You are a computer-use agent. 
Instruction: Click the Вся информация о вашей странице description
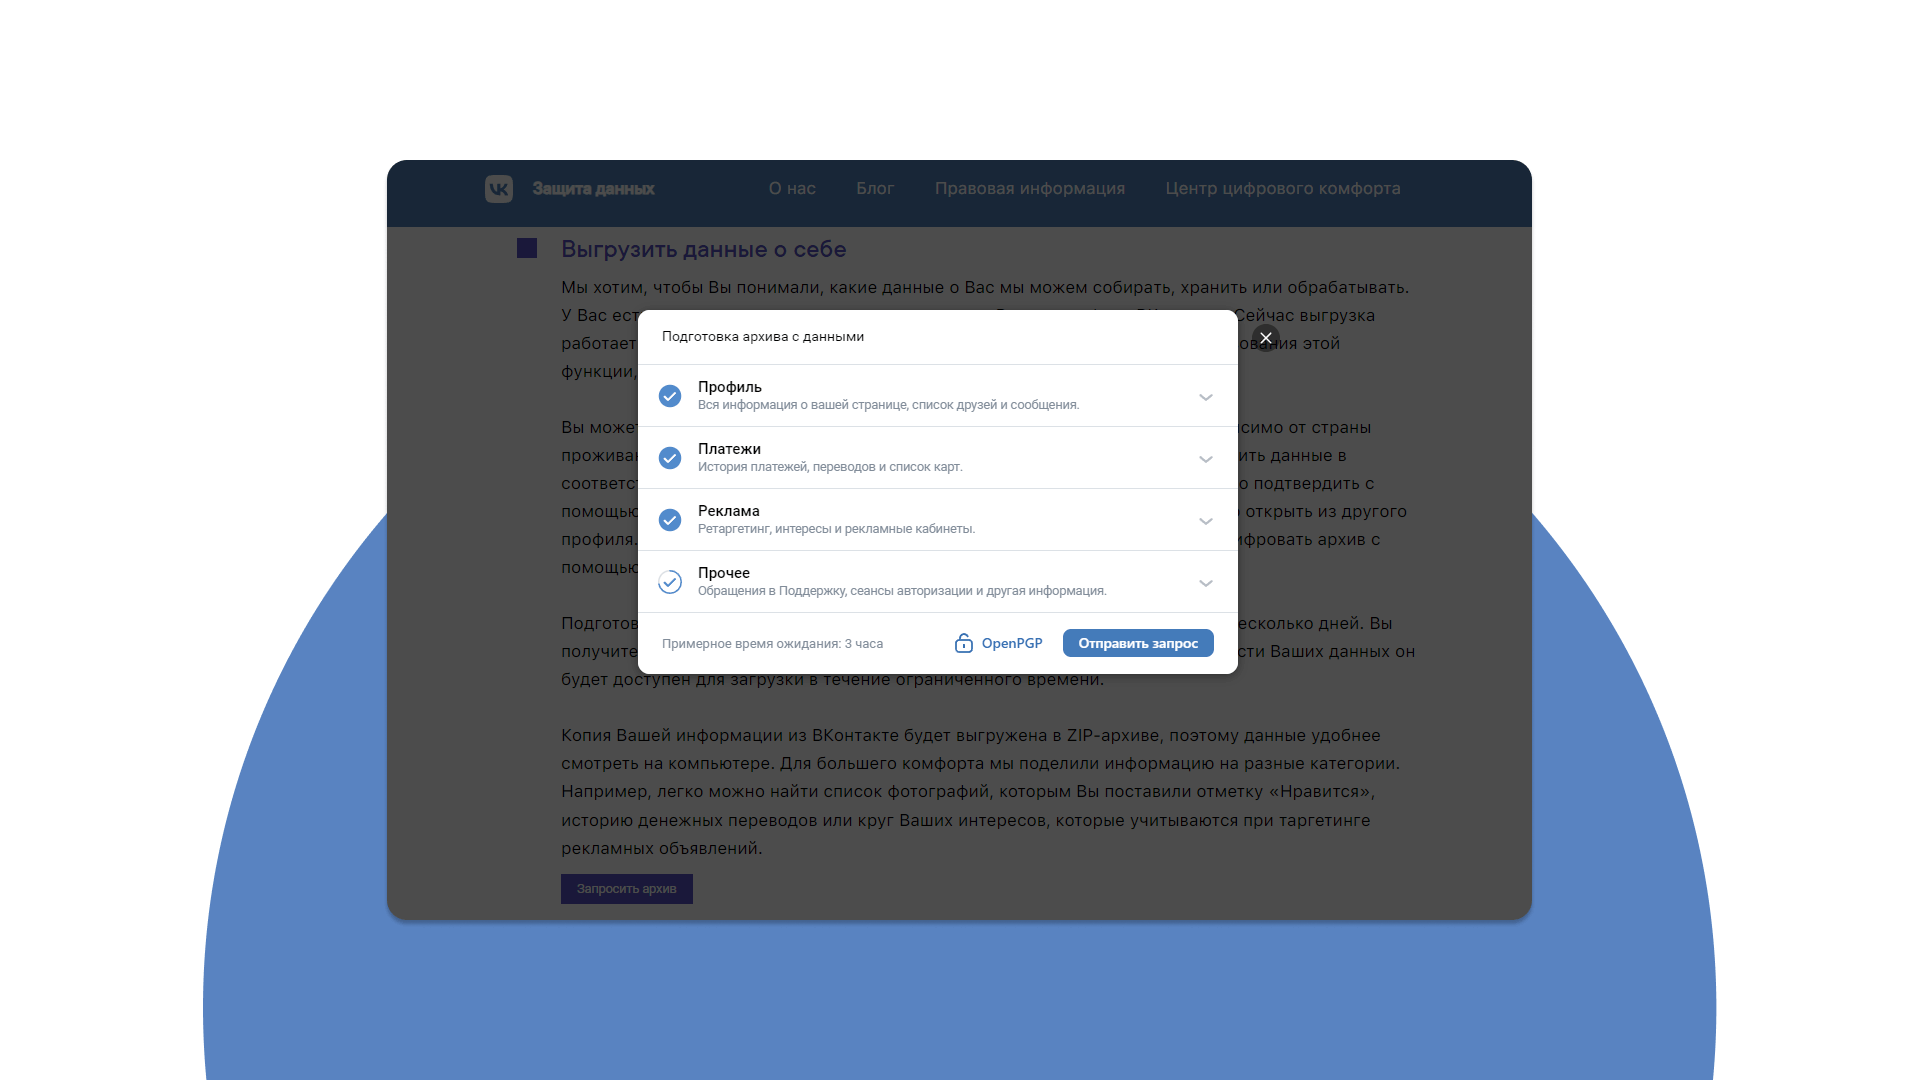(889, 405)
